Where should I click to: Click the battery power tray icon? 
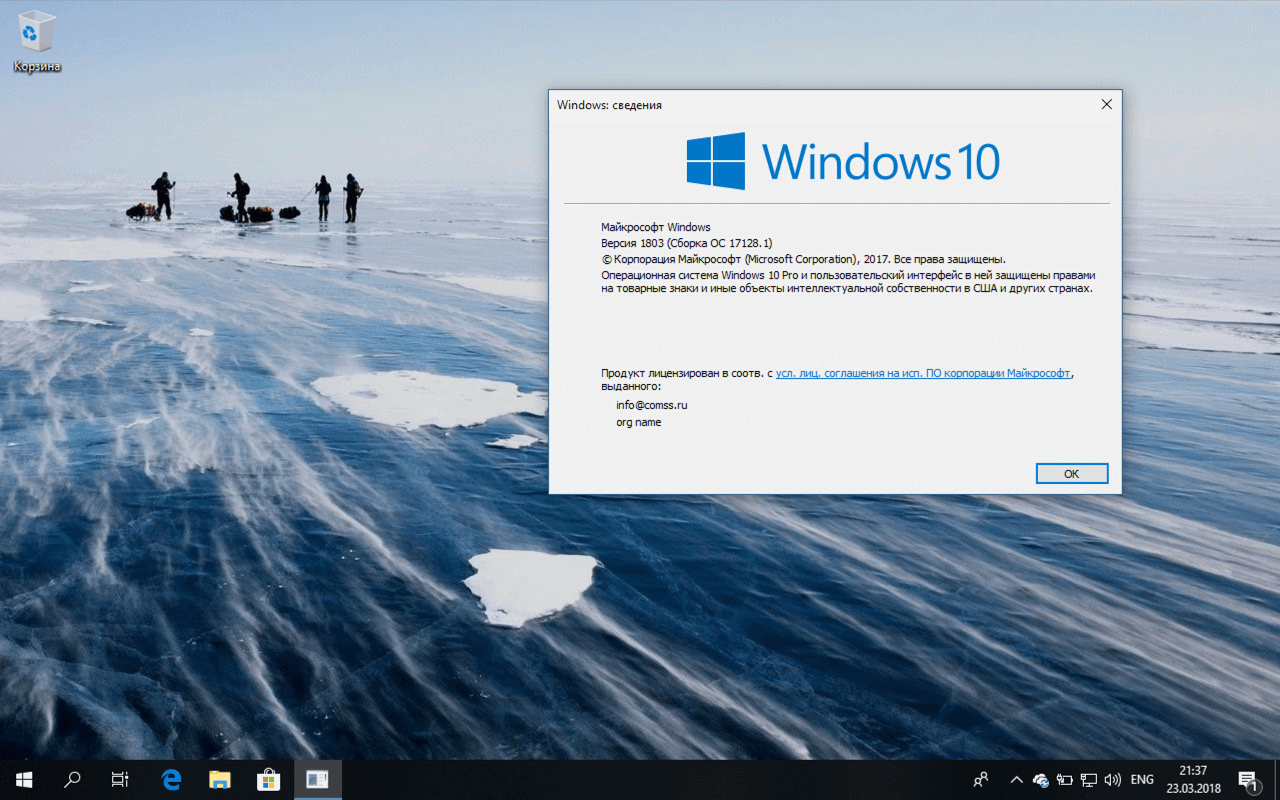(1065, 780)
